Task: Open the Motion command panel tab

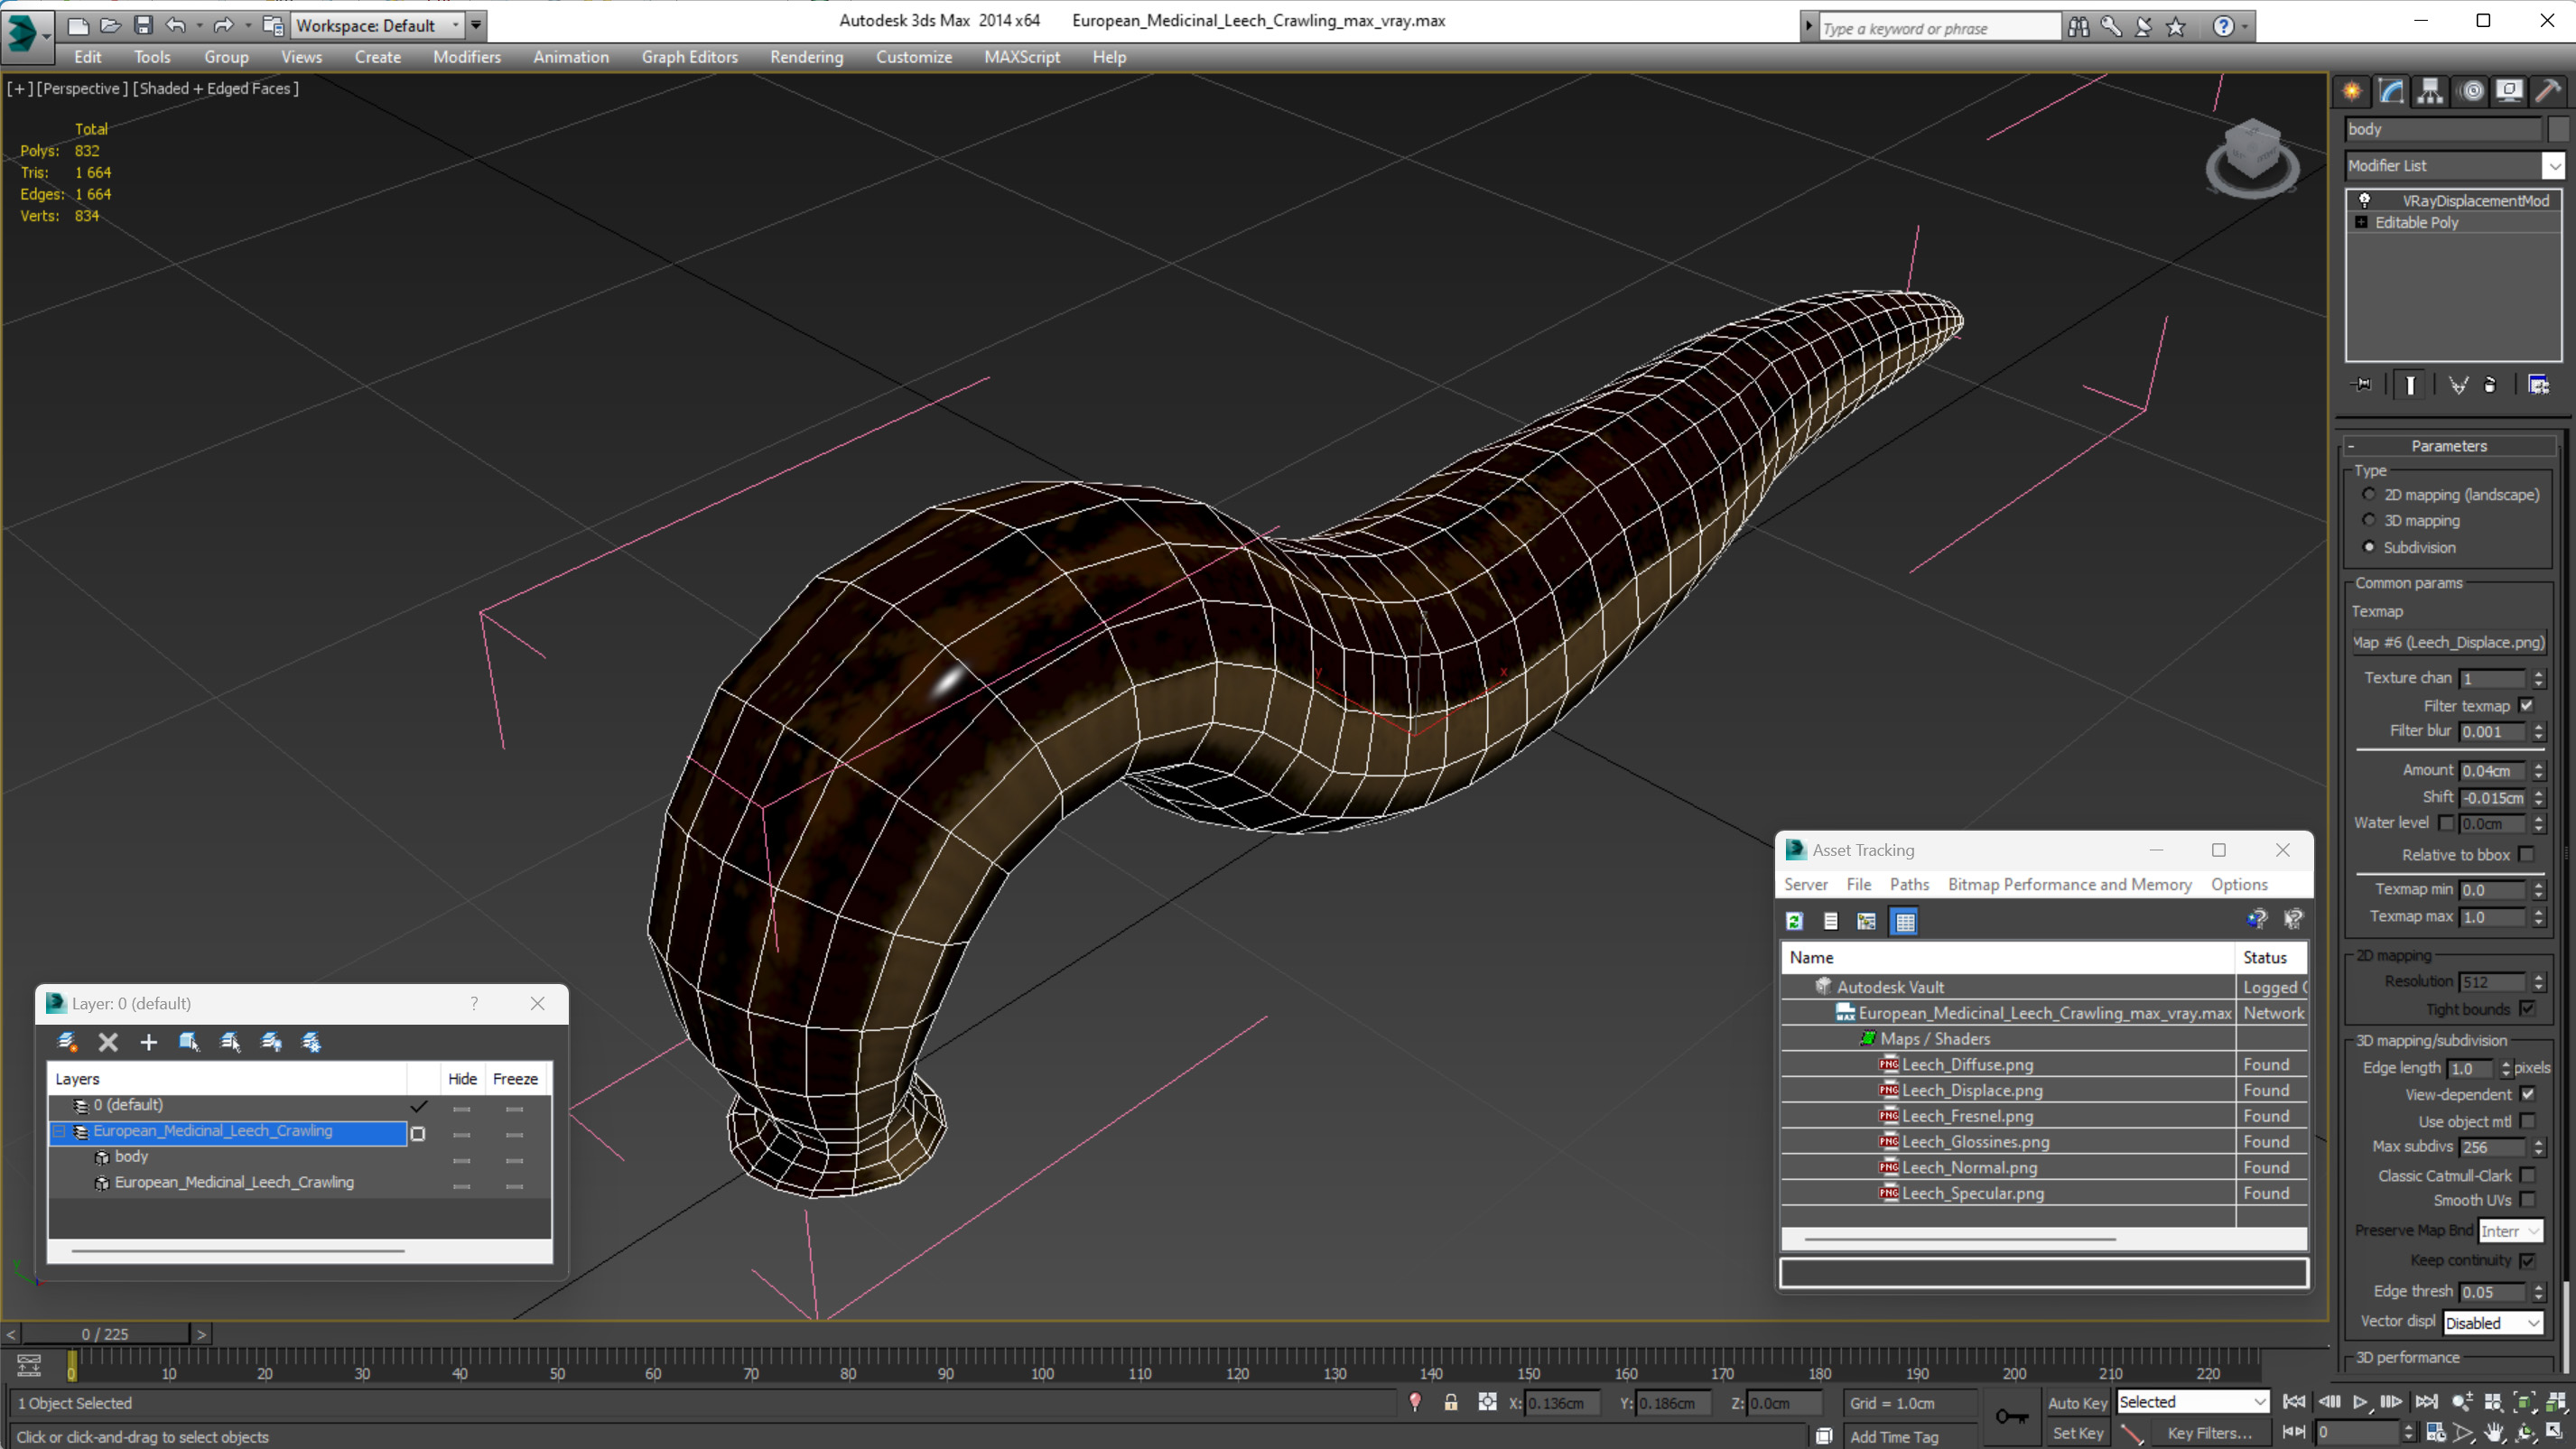Action: tap(2470, 91)
